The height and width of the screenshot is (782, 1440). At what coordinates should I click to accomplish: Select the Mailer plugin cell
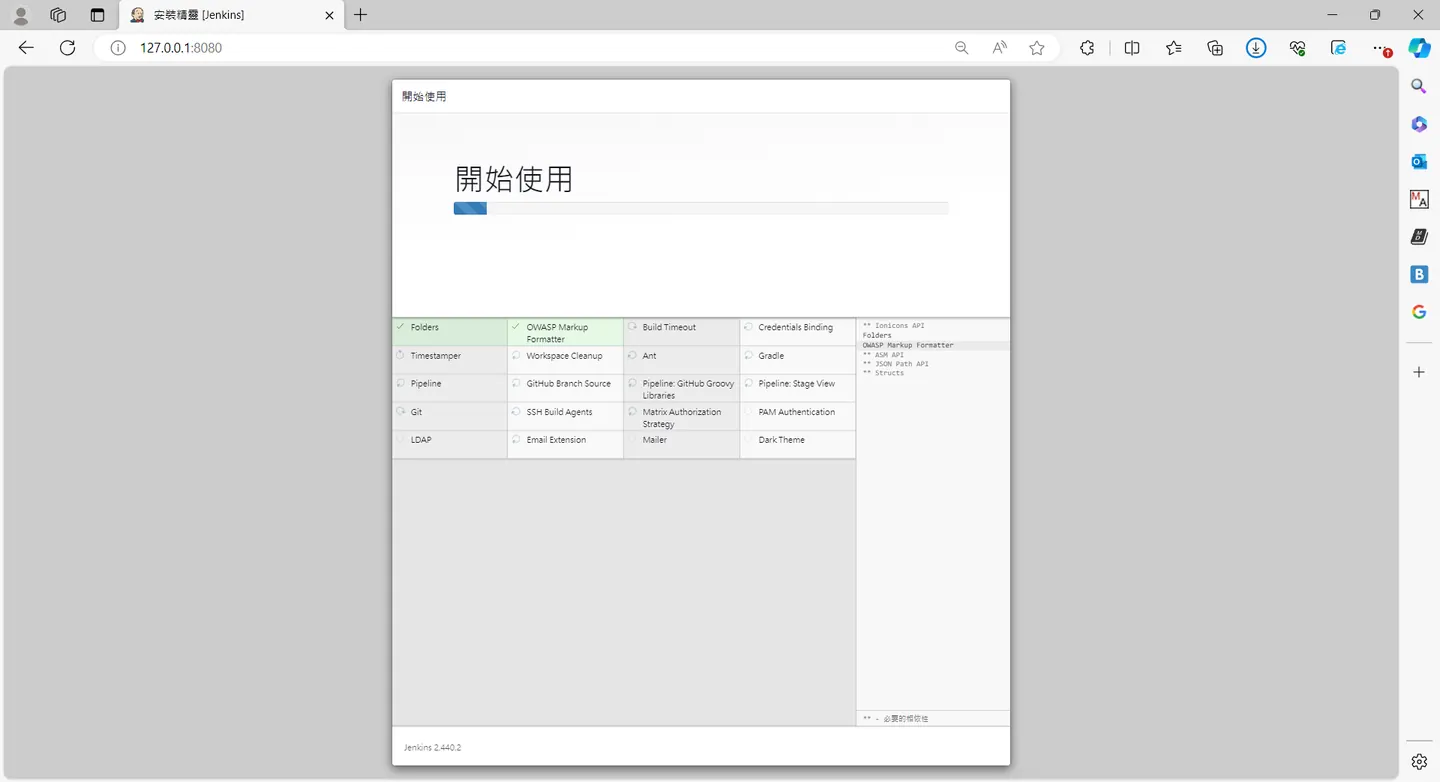coord(682,445)
